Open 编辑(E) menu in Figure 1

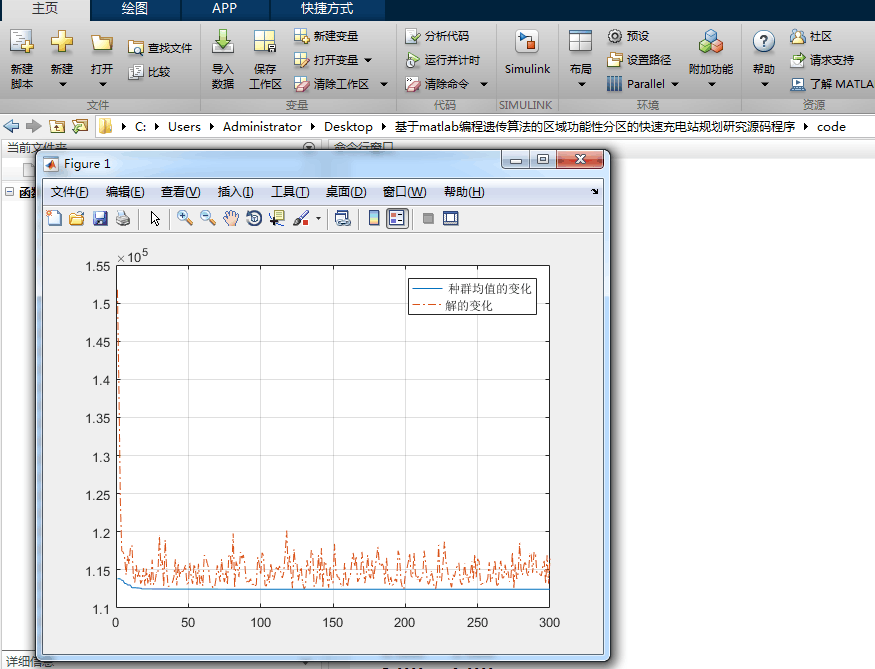(x=125, y=192)
